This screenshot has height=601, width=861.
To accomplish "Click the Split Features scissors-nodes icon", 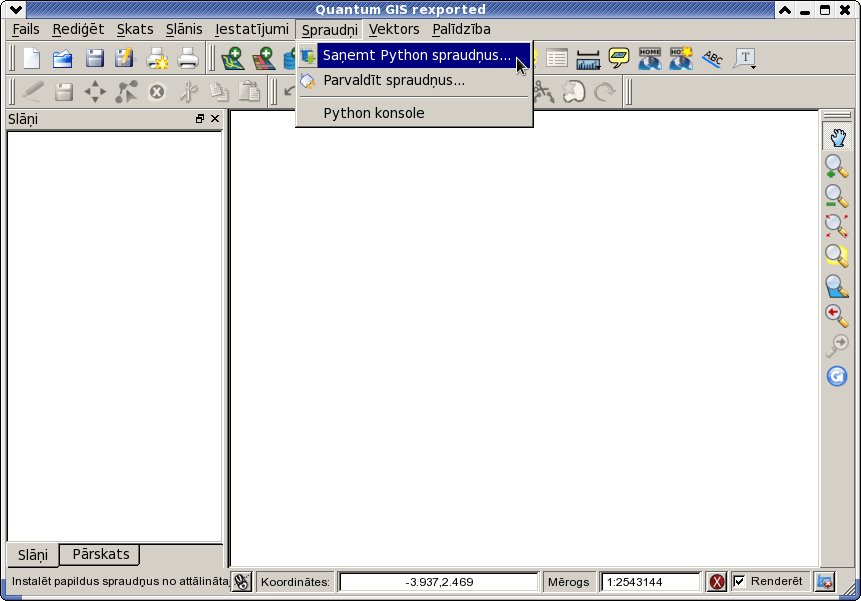I will [544, 92].
